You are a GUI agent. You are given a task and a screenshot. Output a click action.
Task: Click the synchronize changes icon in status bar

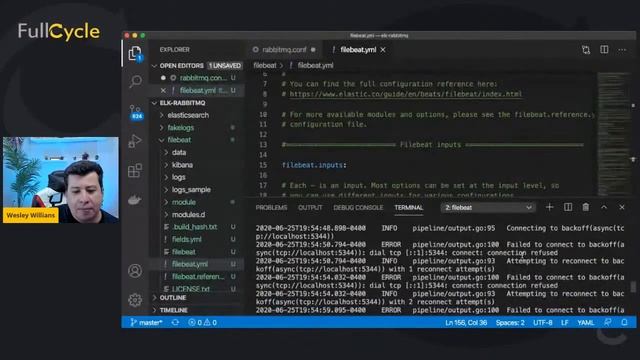(175, 322)
